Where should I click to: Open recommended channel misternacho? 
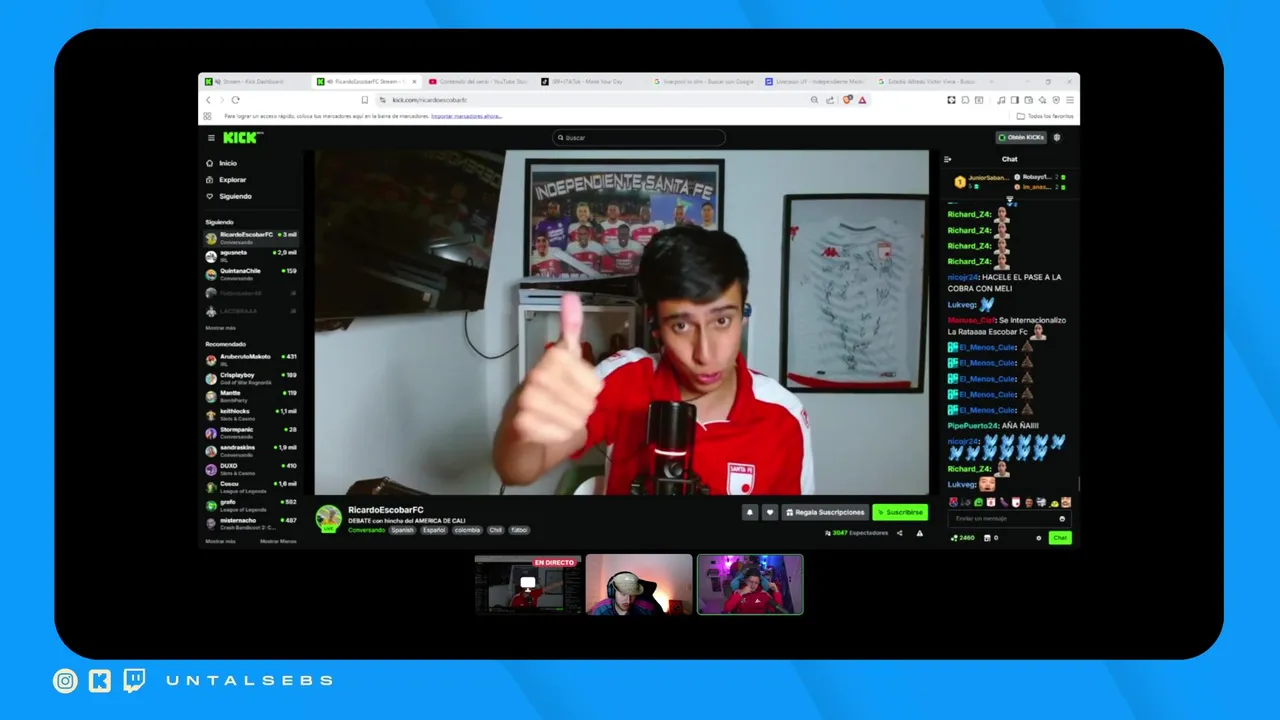[251, 523]
